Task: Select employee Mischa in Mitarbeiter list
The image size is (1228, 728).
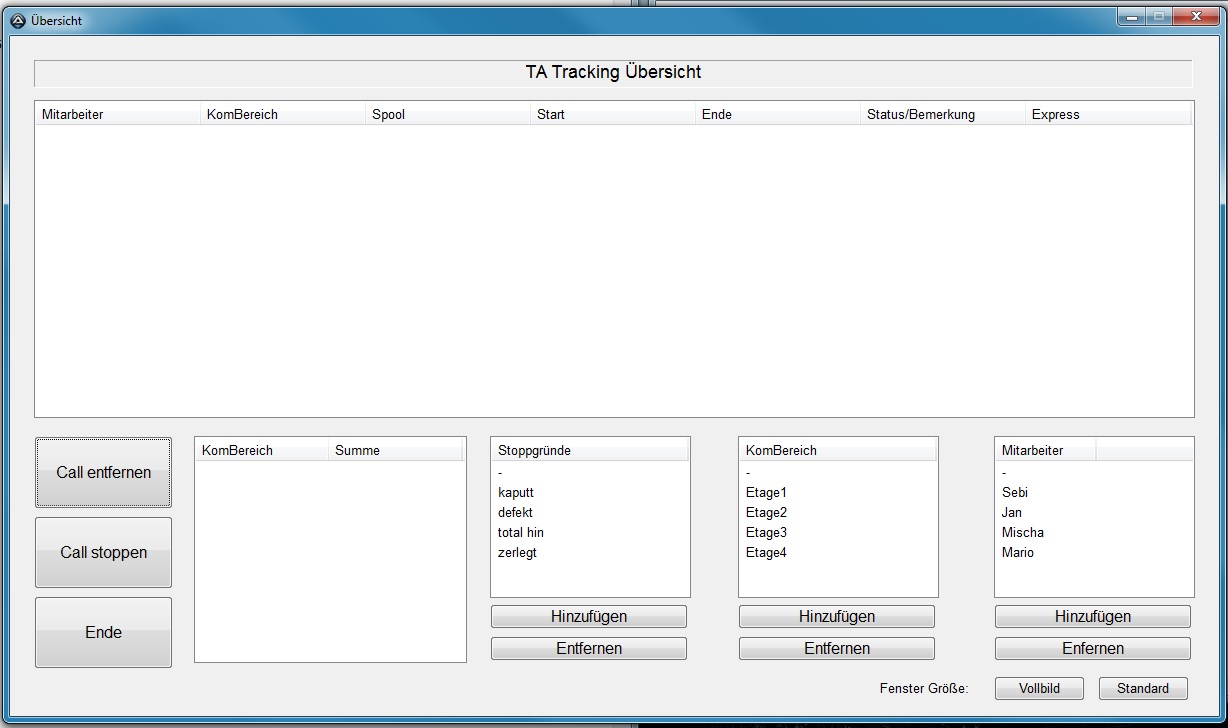Action: click(x=1023, y=532)
